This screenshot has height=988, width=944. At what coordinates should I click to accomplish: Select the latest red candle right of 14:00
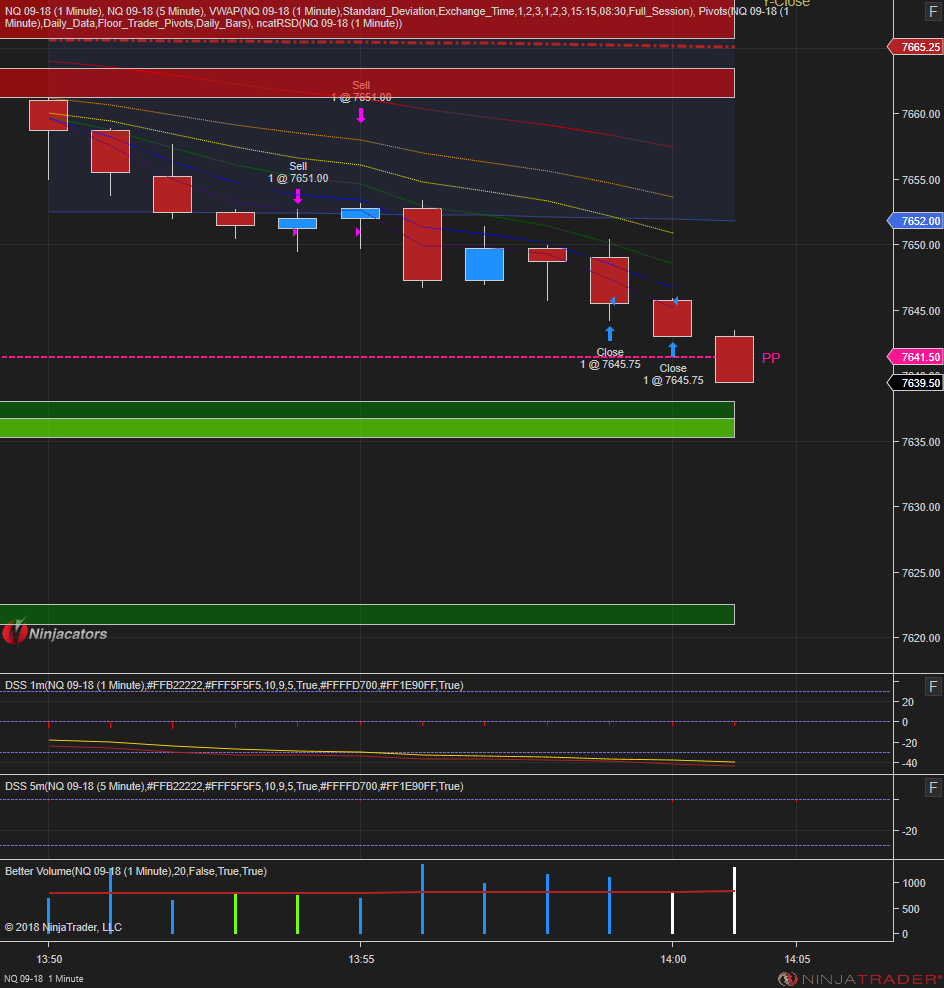click(734, 359)
